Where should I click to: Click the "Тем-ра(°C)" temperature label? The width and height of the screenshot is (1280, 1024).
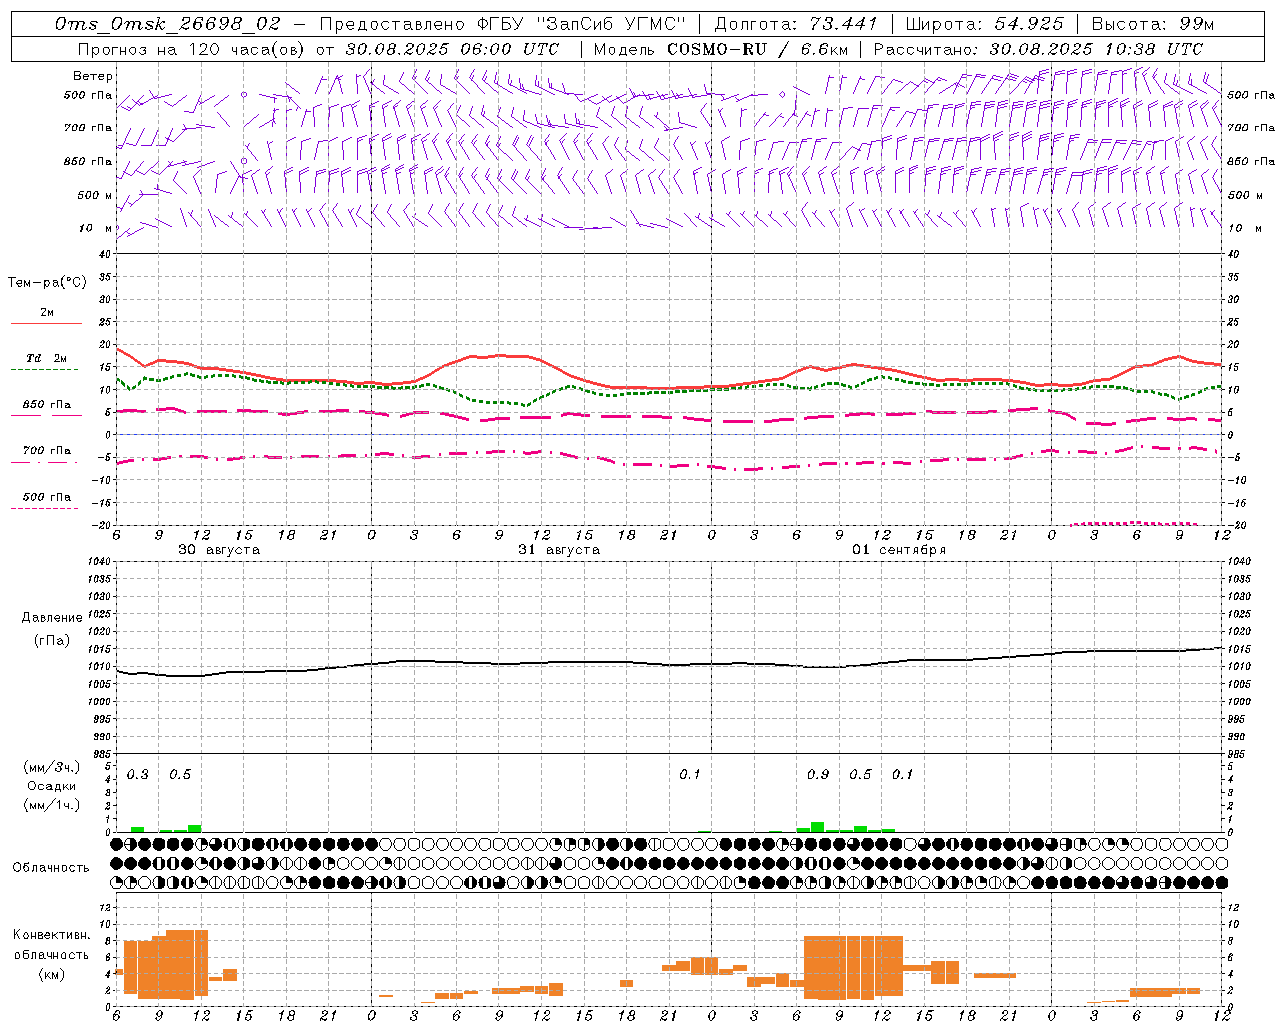[47, 283]
